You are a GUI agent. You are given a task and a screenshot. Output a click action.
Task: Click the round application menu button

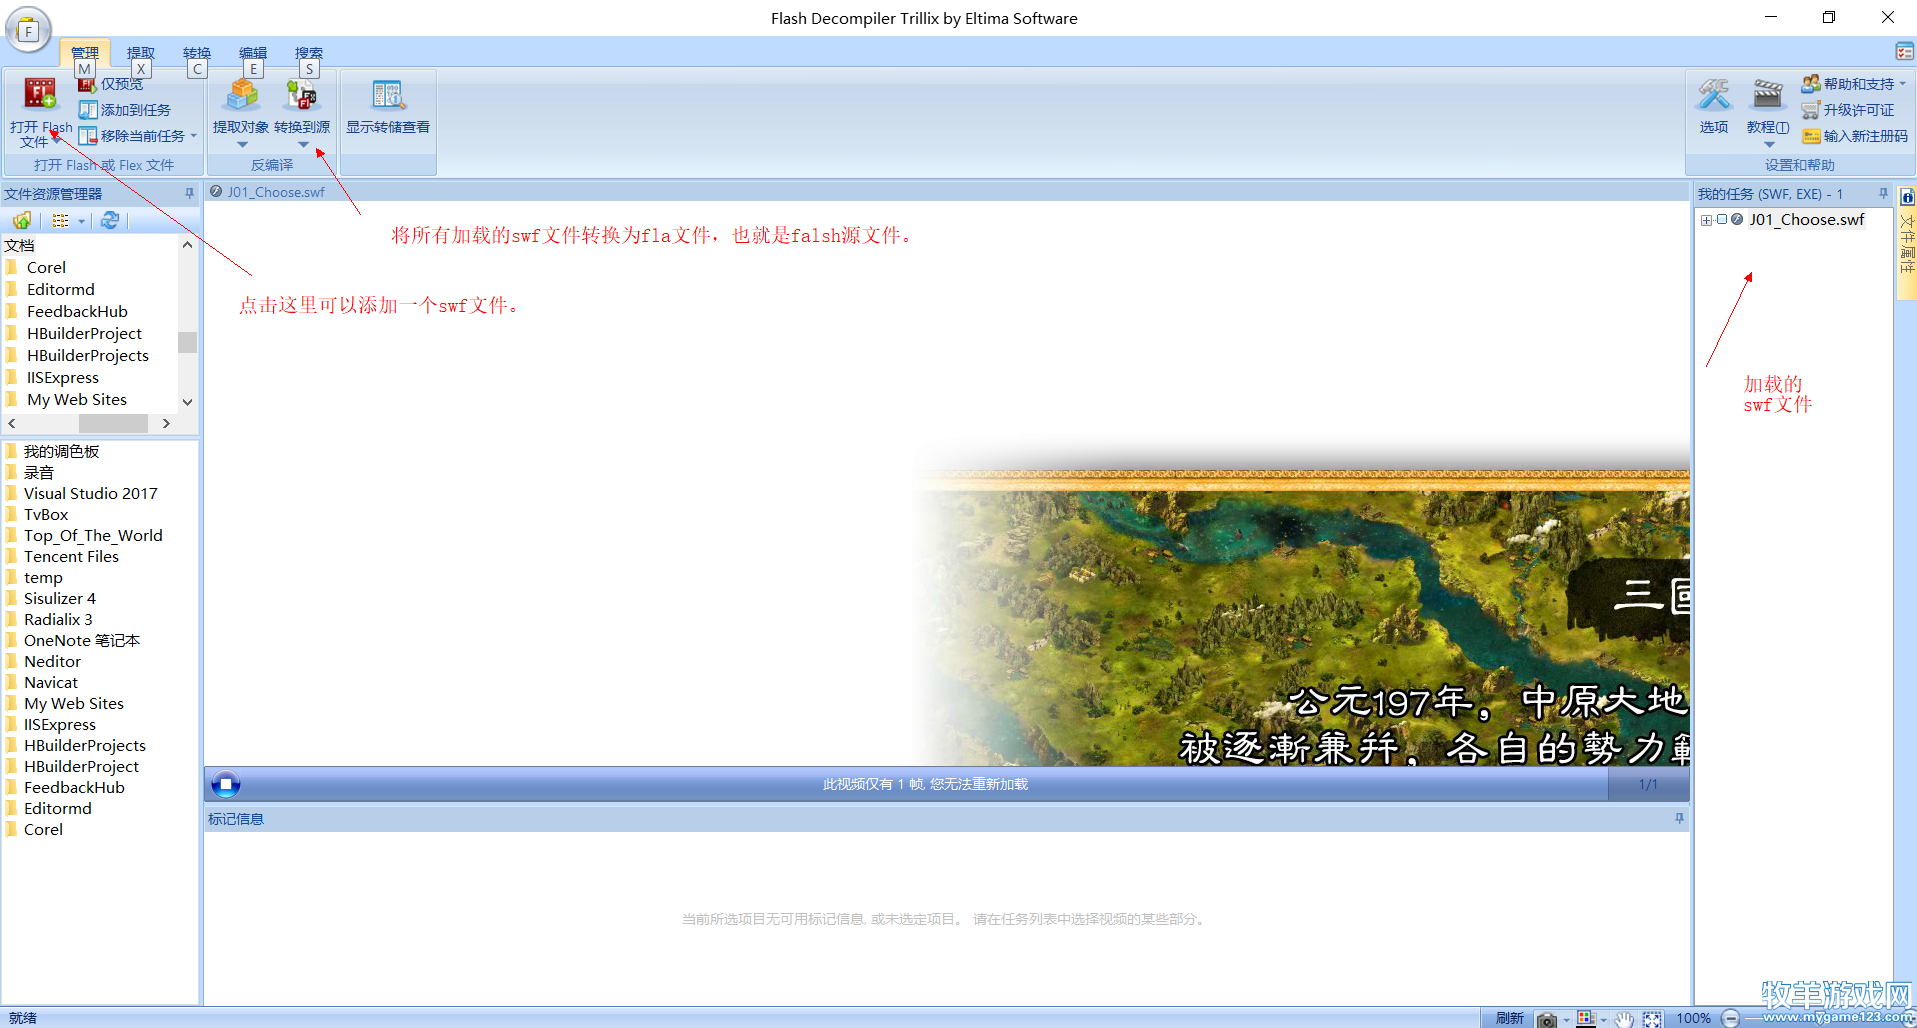(x=28, y=30)
